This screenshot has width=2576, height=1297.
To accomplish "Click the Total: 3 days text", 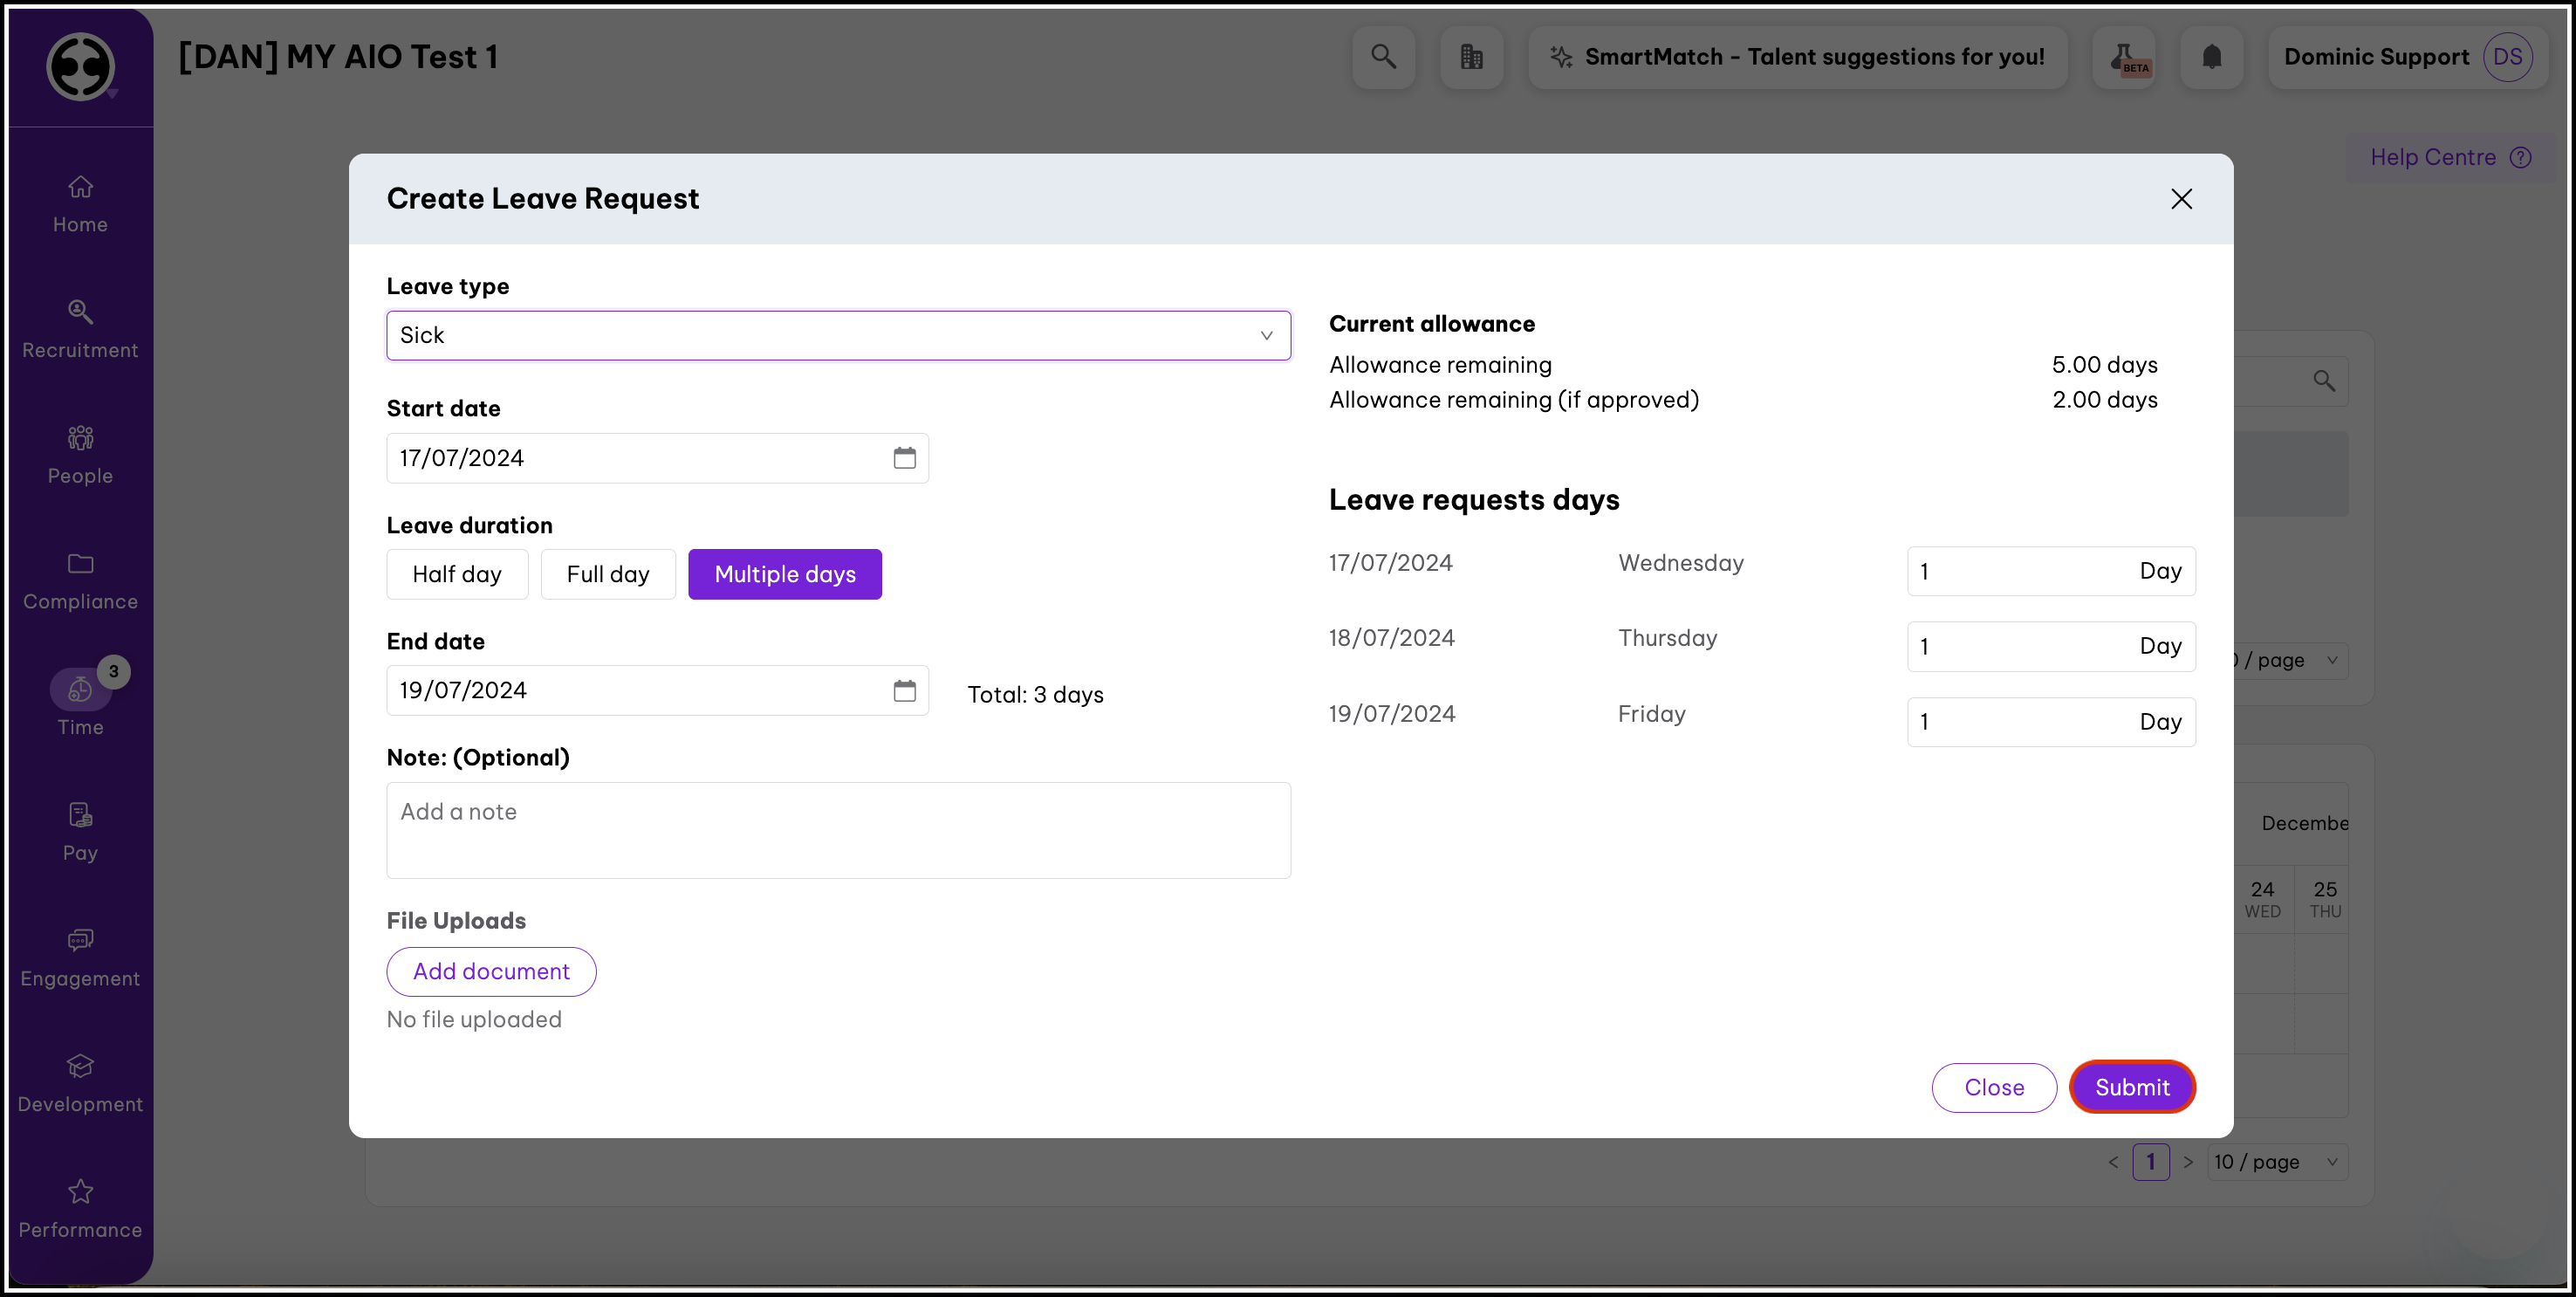I will point(1035,695).
